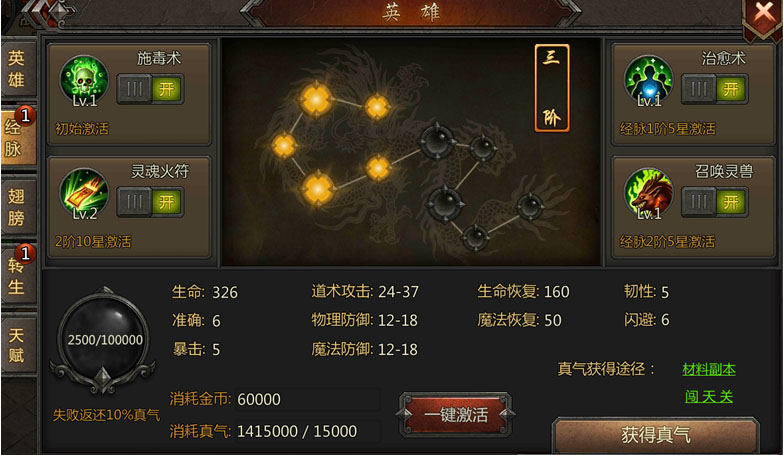Open the 转生 side tab
The height and width of the screenshot is (455, 783).
click(x=18, y=276)
